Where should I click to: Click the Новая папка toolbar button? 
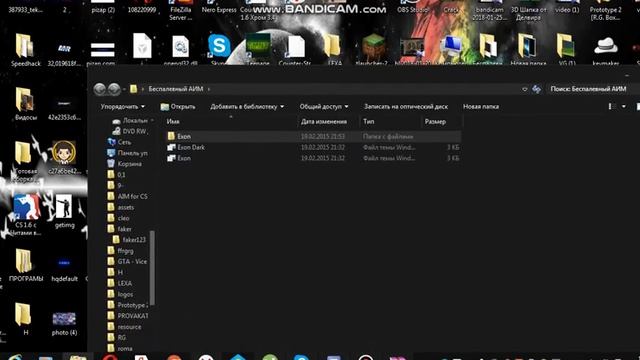coord(481,107)
